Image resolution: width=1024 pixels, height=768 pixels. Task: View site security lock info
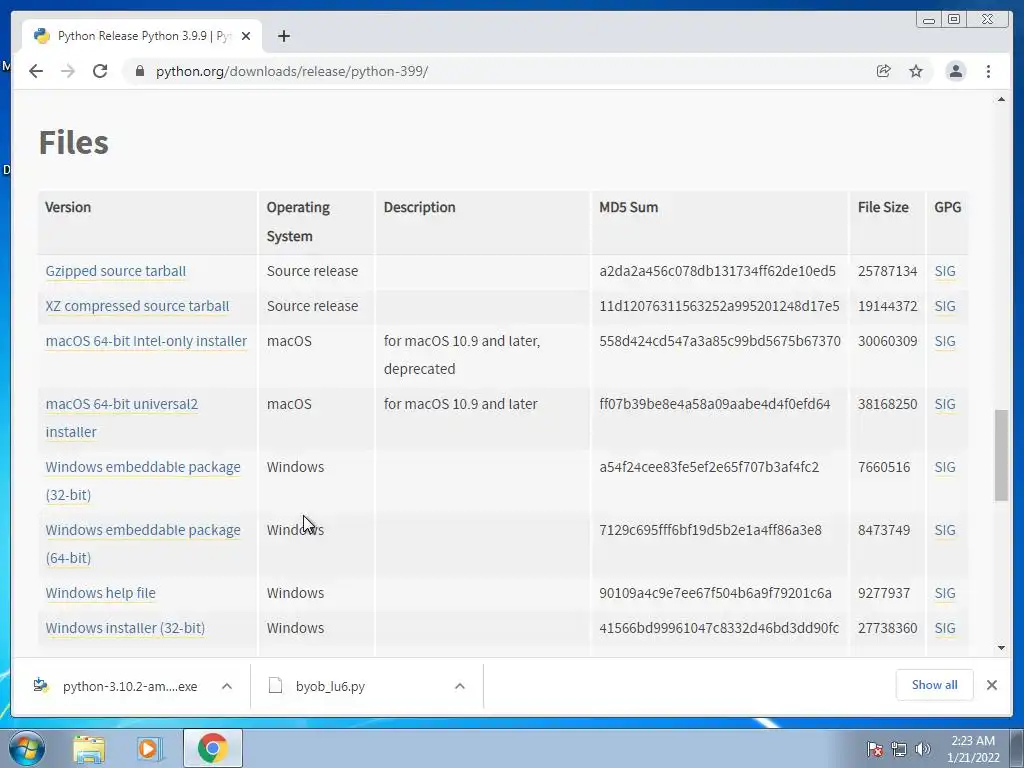click(x=139, y=71)
